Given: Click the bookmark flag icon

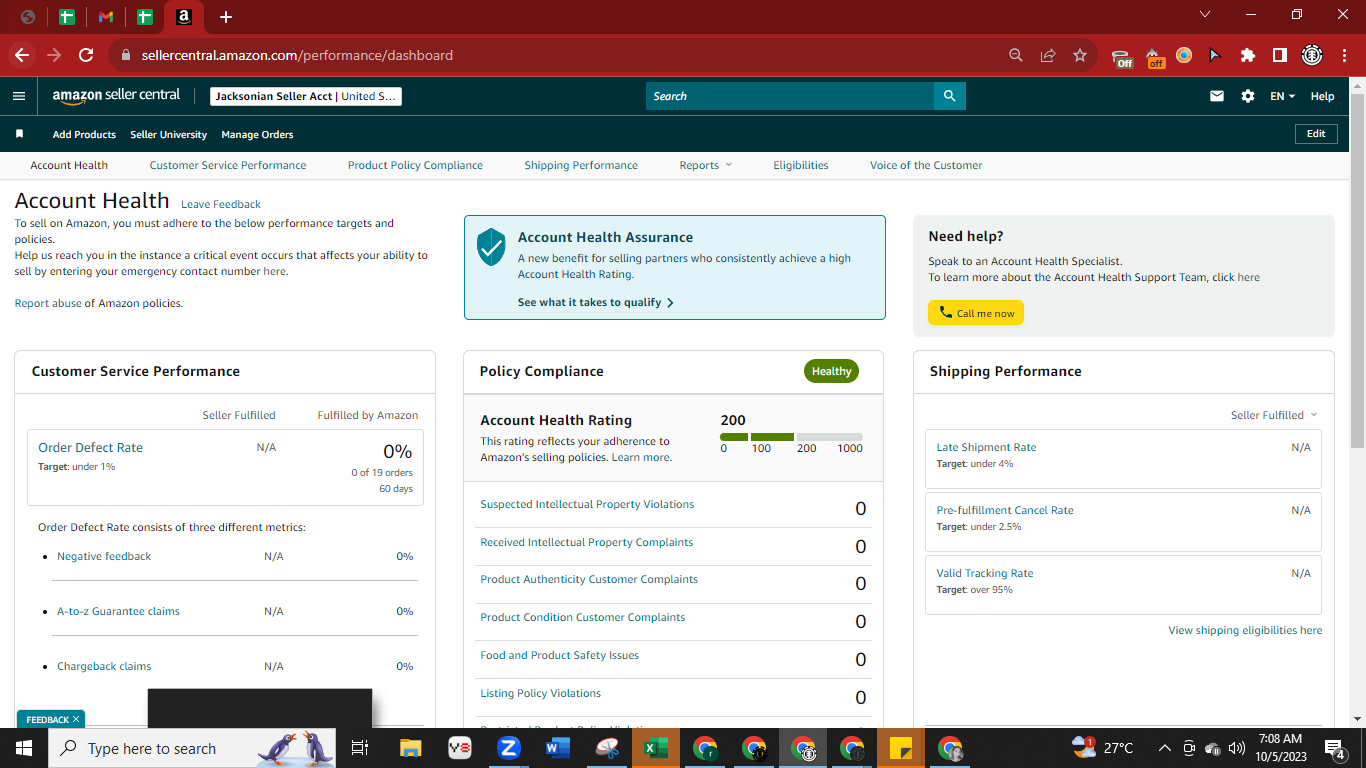Looking at the screenshot, I should (x=19, y=134).
